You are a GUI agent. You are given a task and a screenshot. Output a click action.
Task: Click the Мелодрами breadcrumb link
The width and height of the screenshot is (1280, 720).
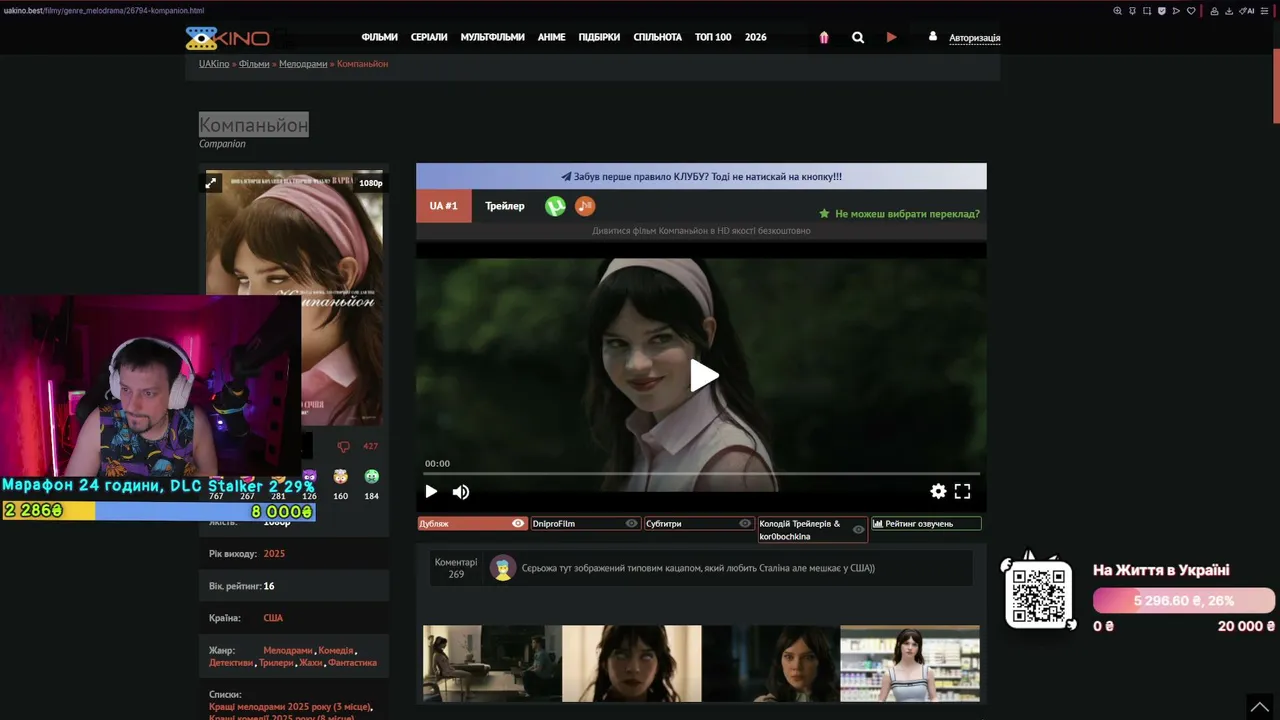point(303,64)
